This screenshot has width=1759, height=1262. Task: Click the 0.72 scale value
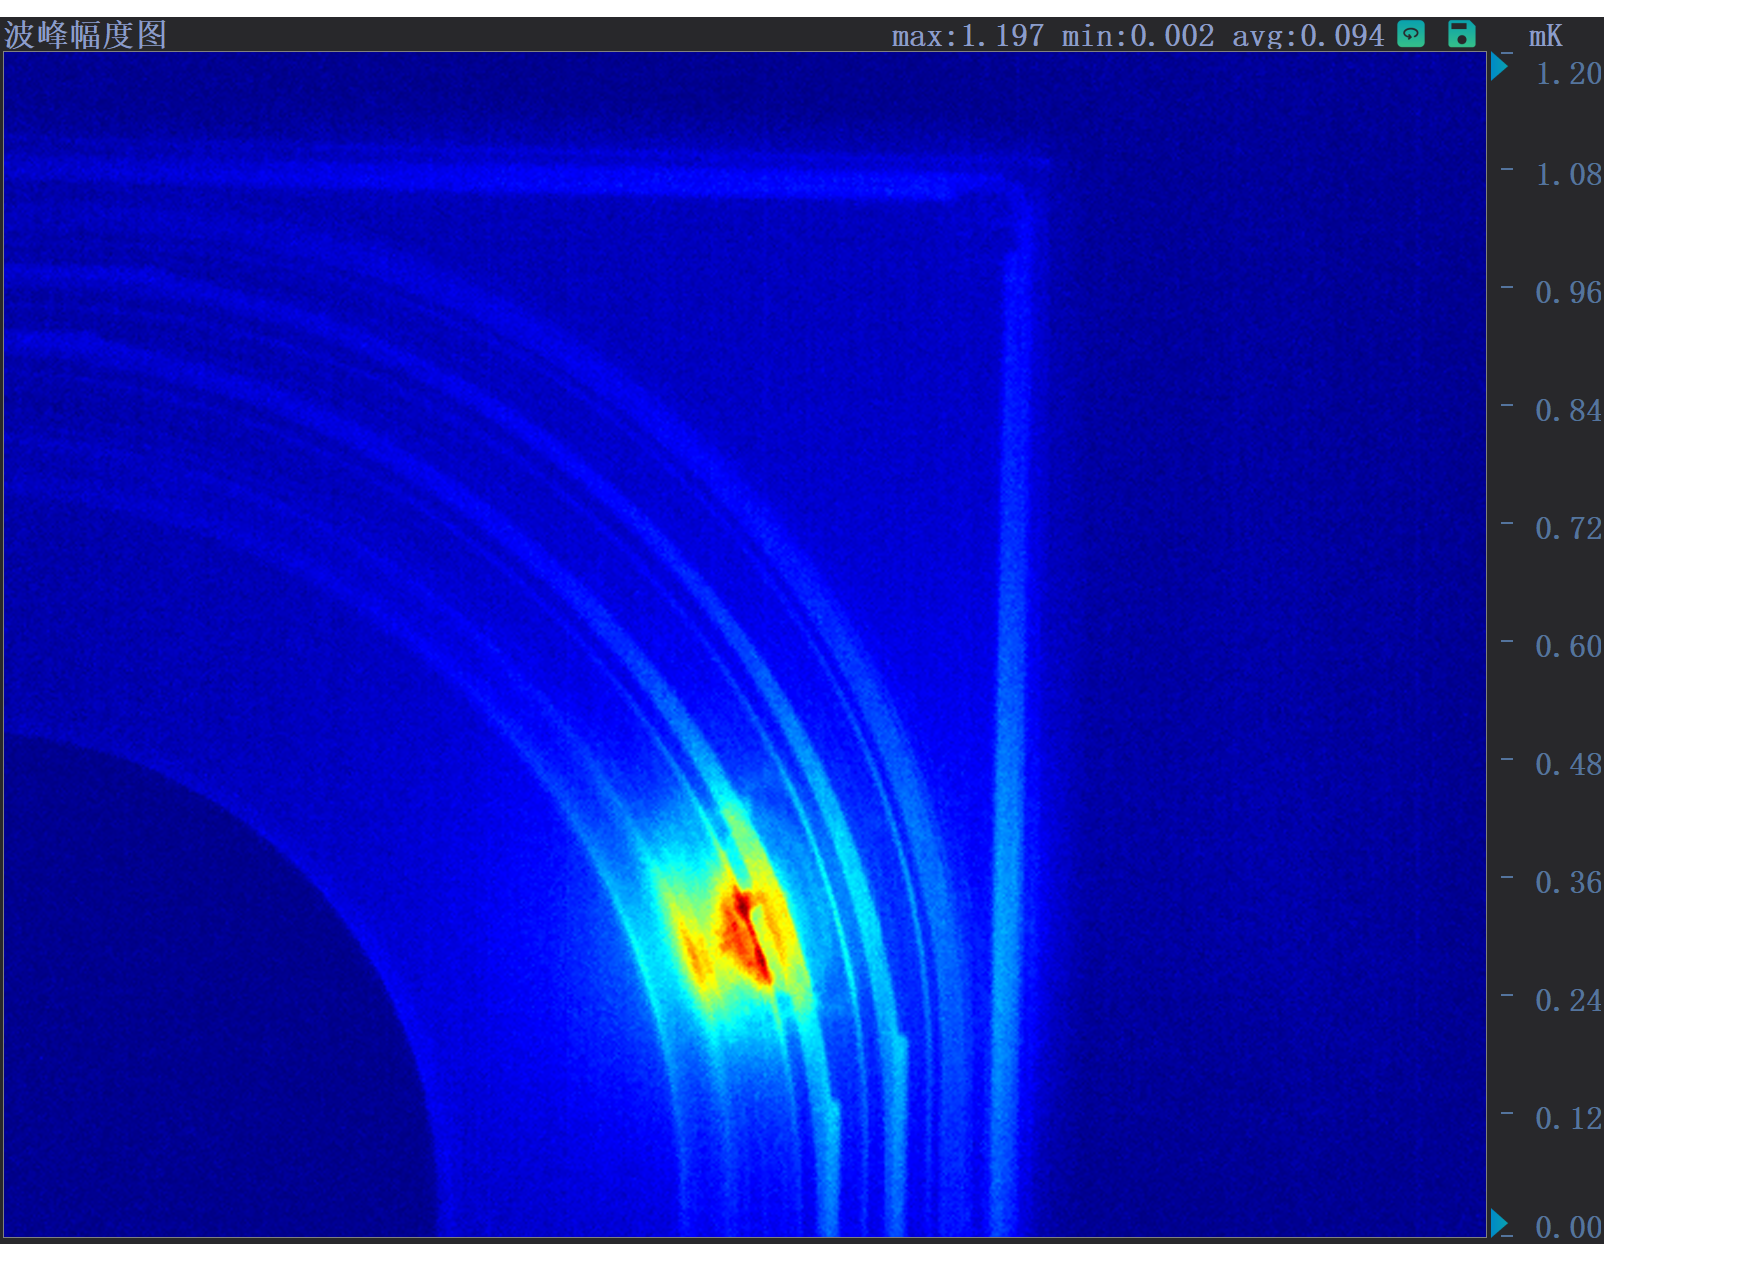coord(1568,528)
